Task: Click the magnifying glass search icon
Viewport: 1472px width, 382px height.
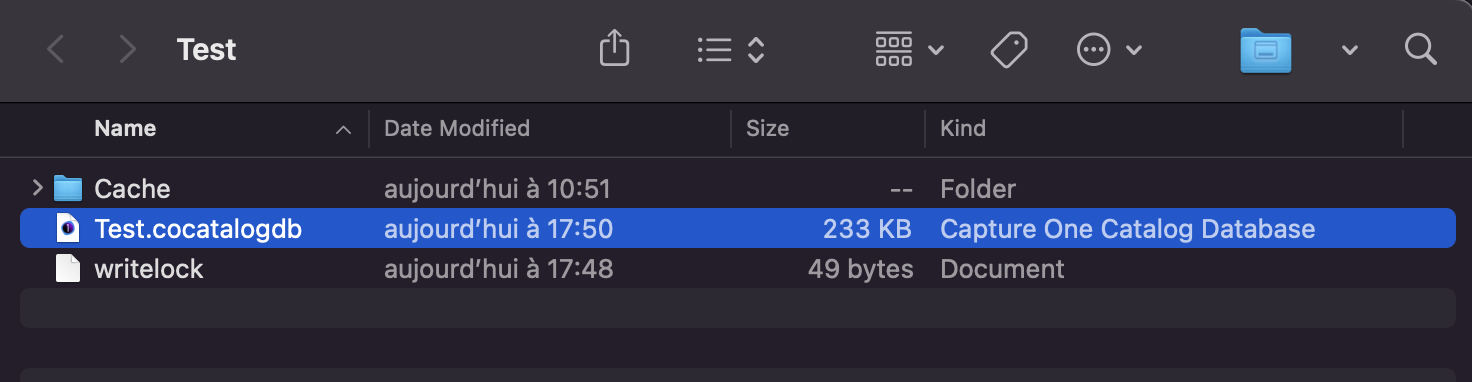Action: coord(1420,49)
